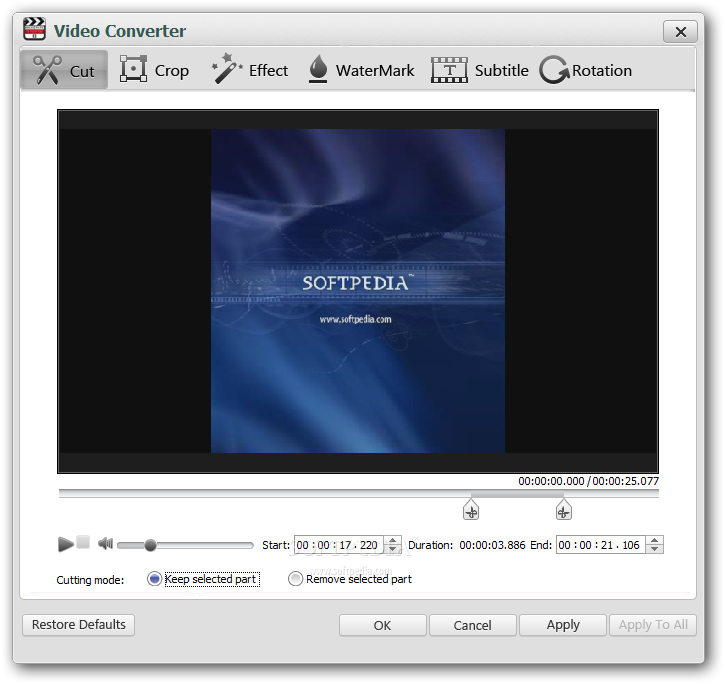Close the Video Converter dialog
This screenshot has height=684, width=725.
[x=680, y=32]
